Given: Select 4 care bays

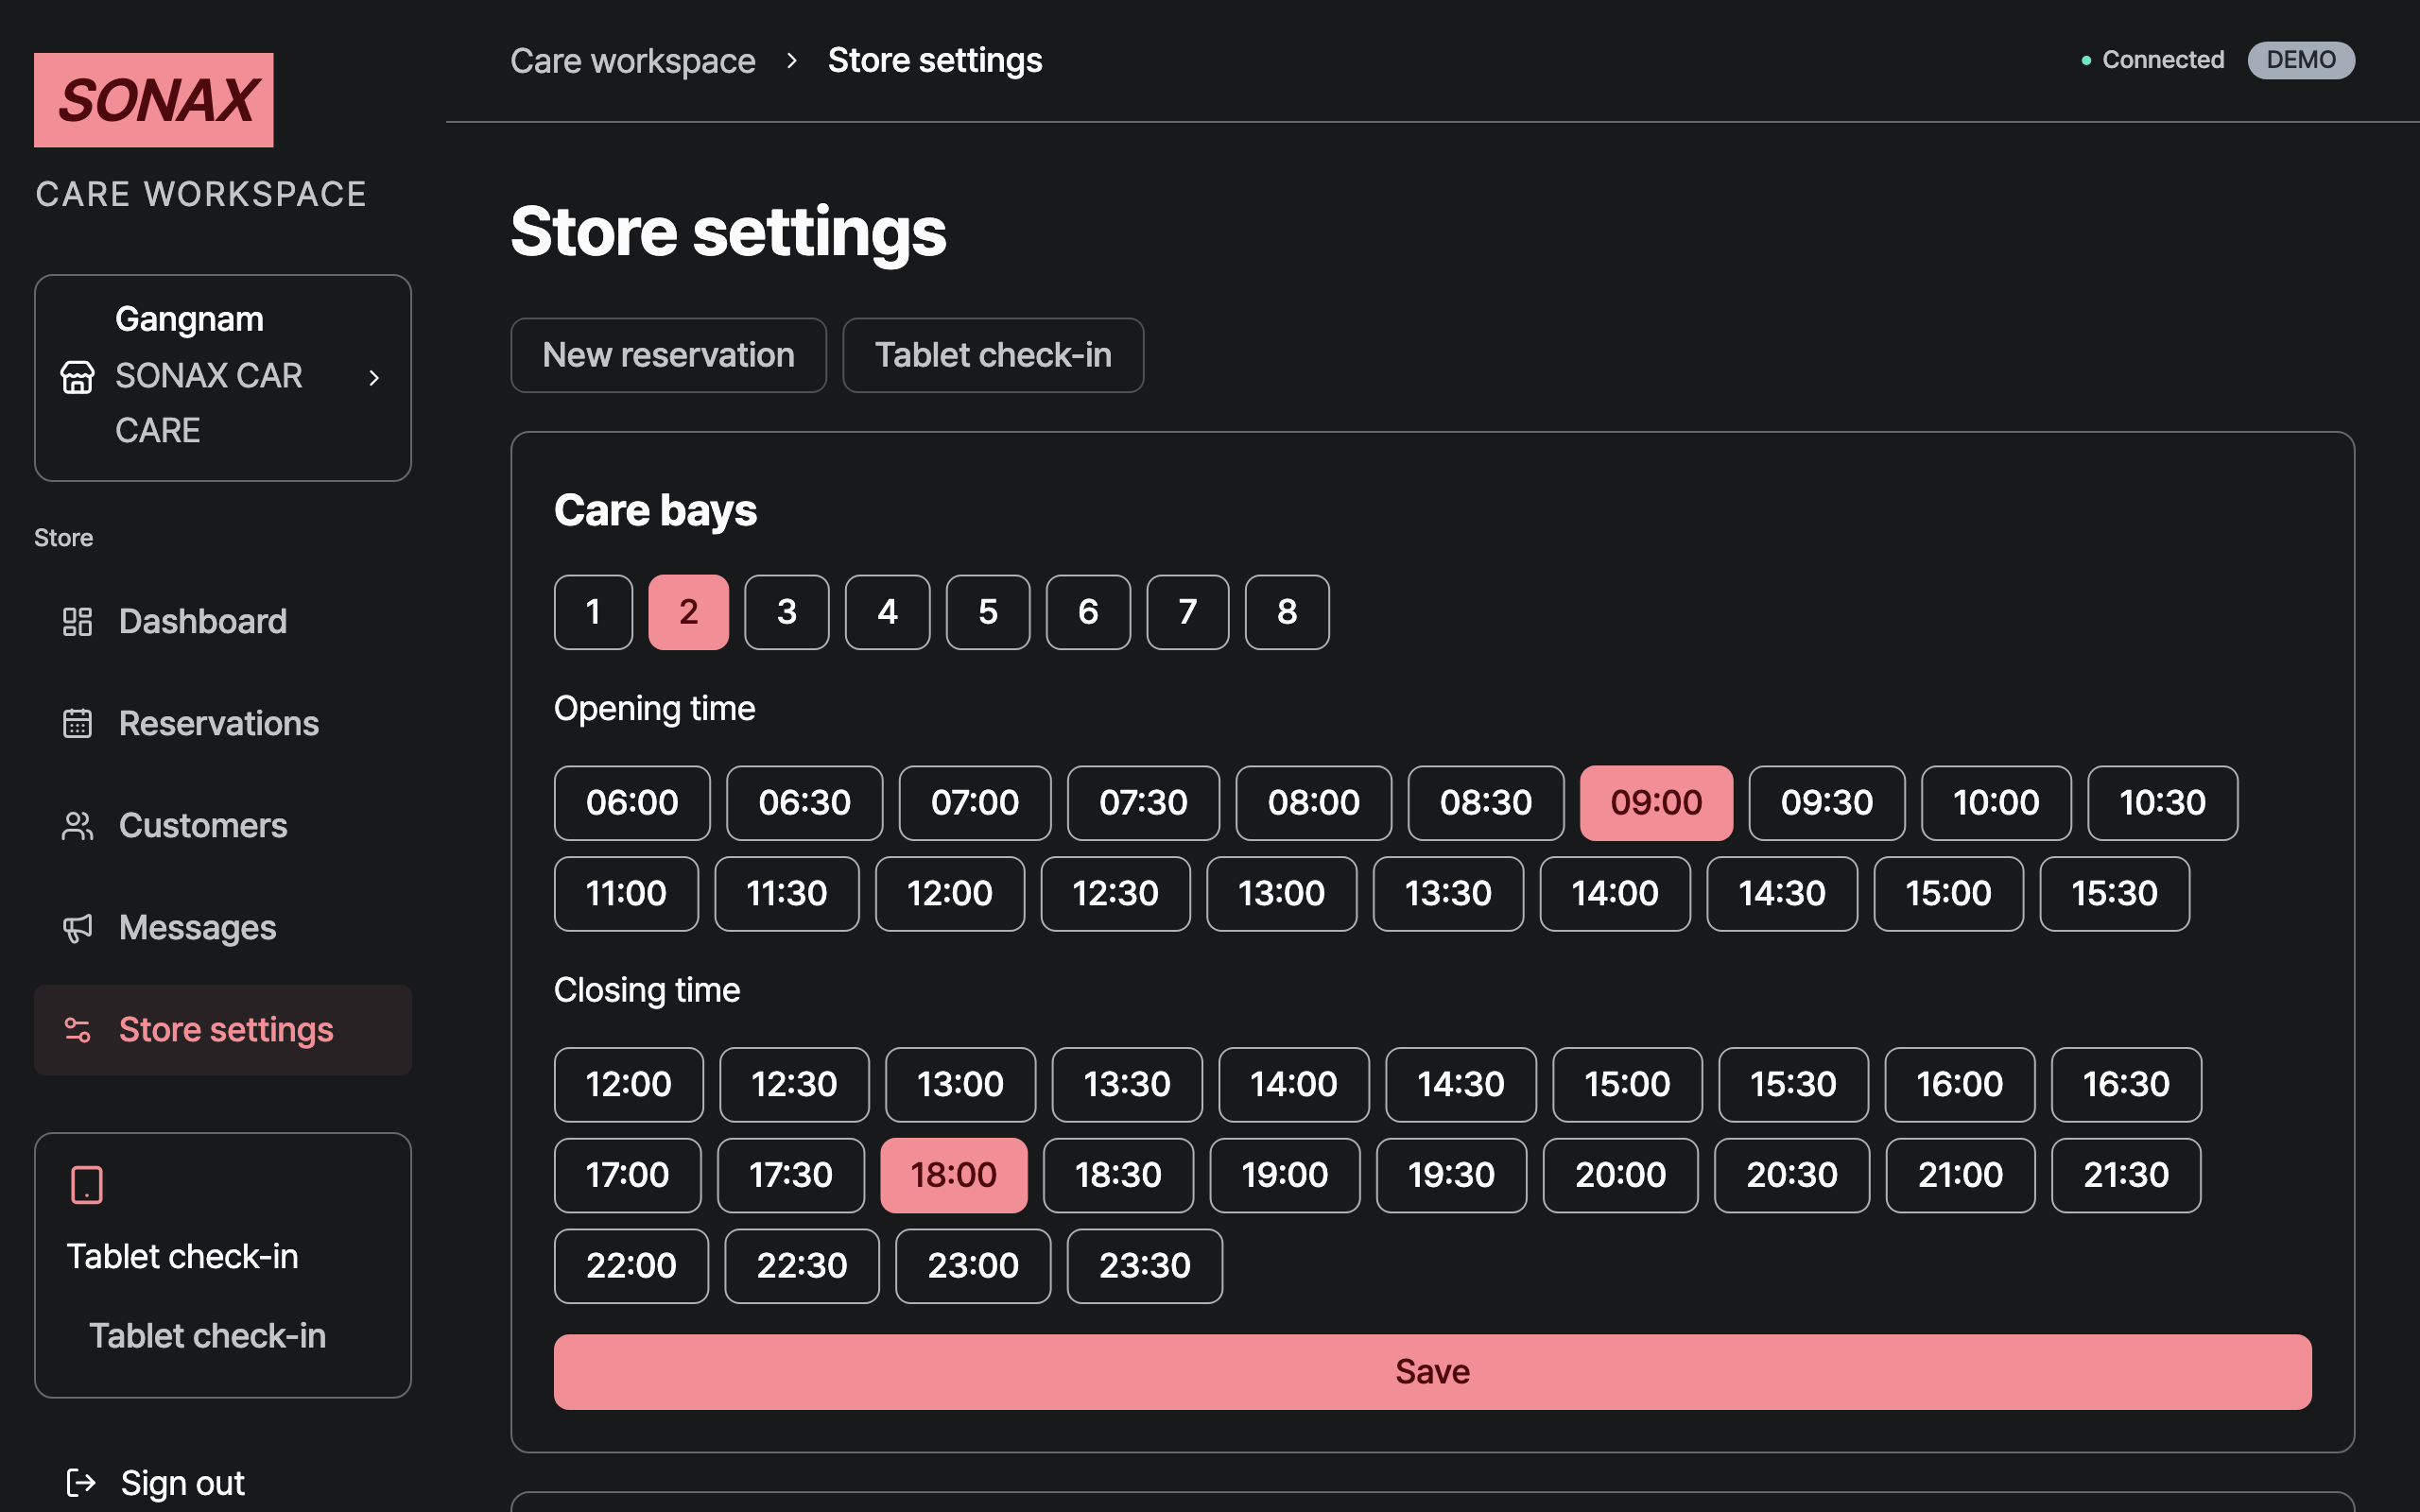Looking at the screenshot, I should [x=887, y=611].
